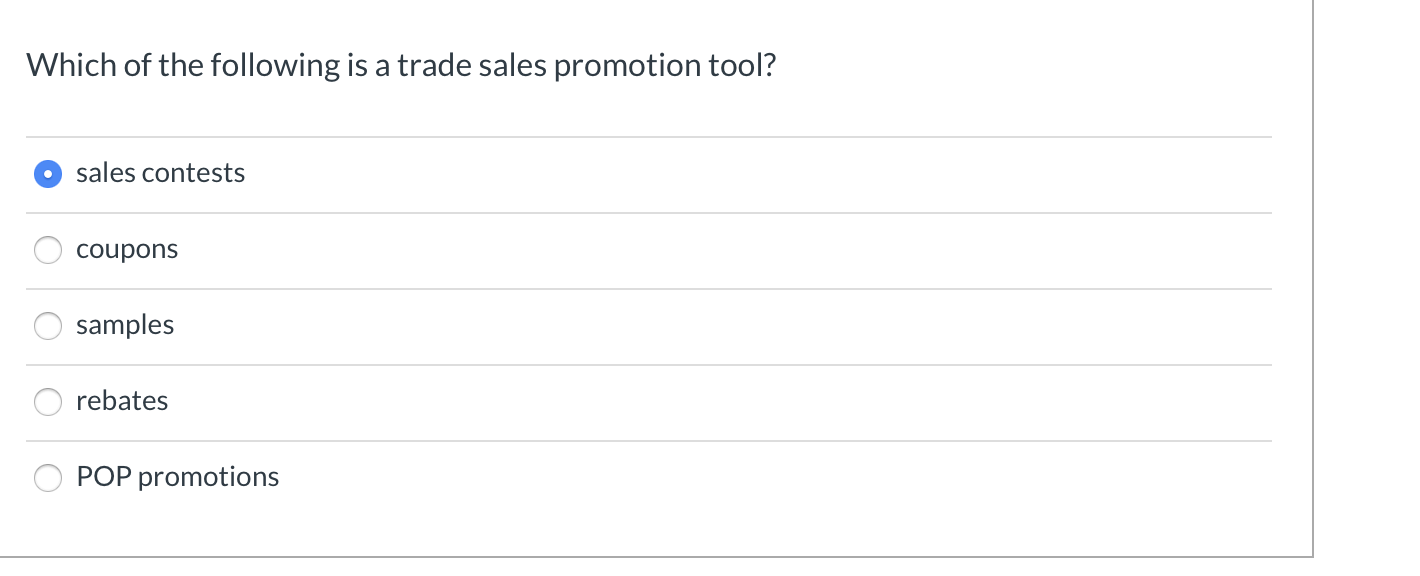Click the "sales contests" answer label
The height and width of the screenshot is (576, 1420).
click(x=160, y=173)
